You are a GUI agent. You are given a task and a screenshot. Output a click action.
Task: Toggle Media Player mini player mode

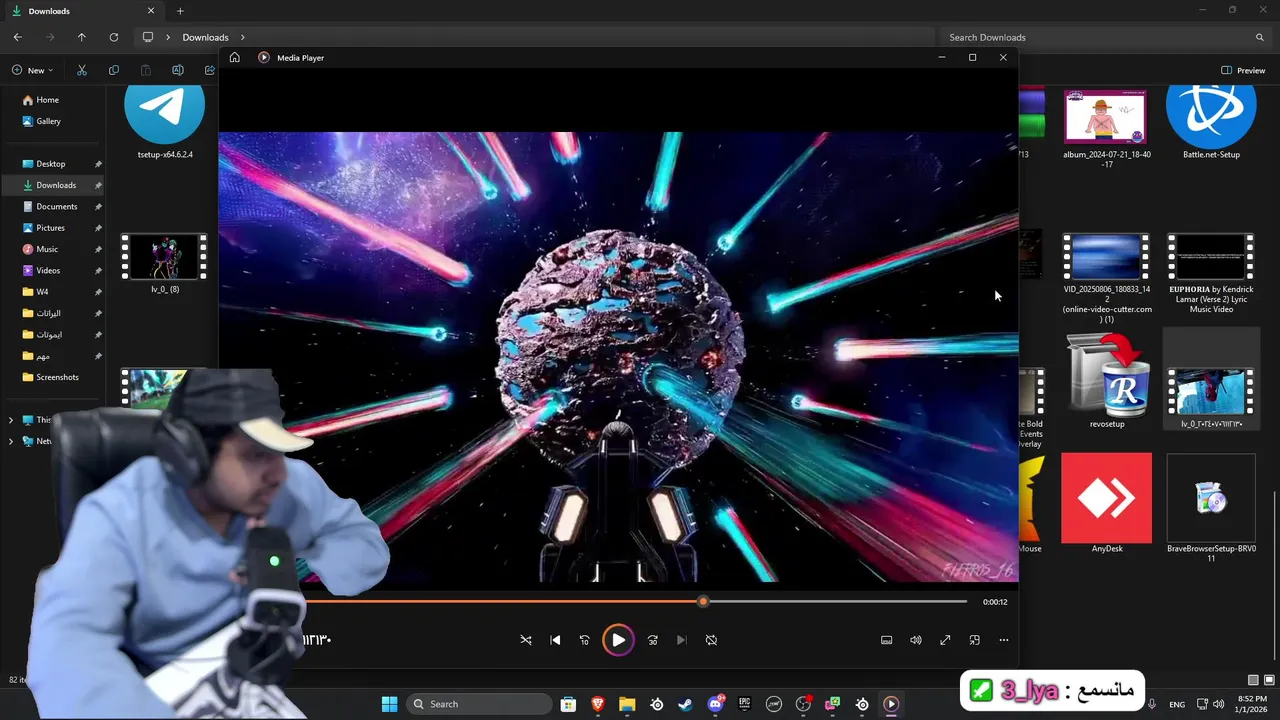[974, 640]
